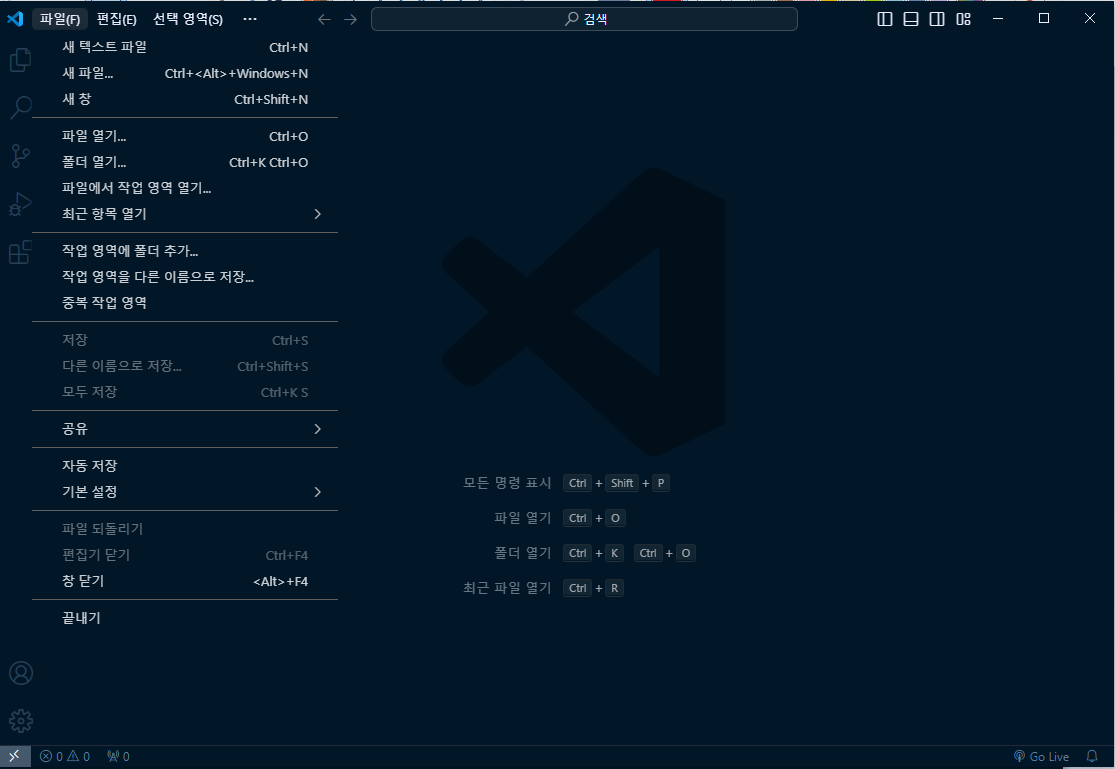
Task: Expand the 공유 submenu
Action: tap(185, 429)
